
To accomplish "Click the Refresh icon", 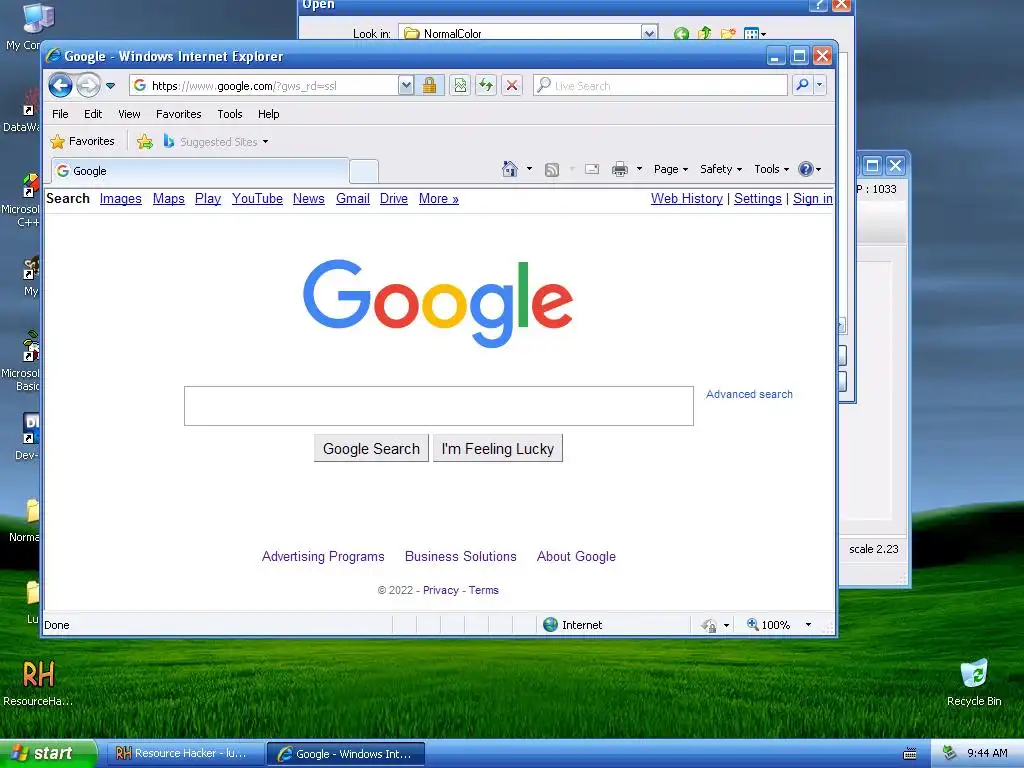I will tap(486, 86).
